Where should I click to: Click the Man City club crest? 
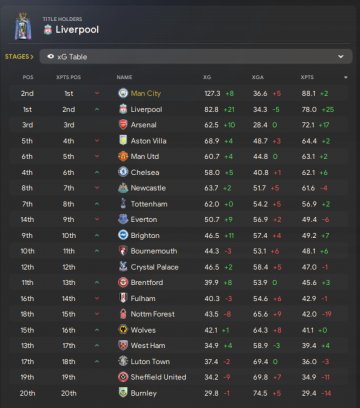[x=123, y=93]
